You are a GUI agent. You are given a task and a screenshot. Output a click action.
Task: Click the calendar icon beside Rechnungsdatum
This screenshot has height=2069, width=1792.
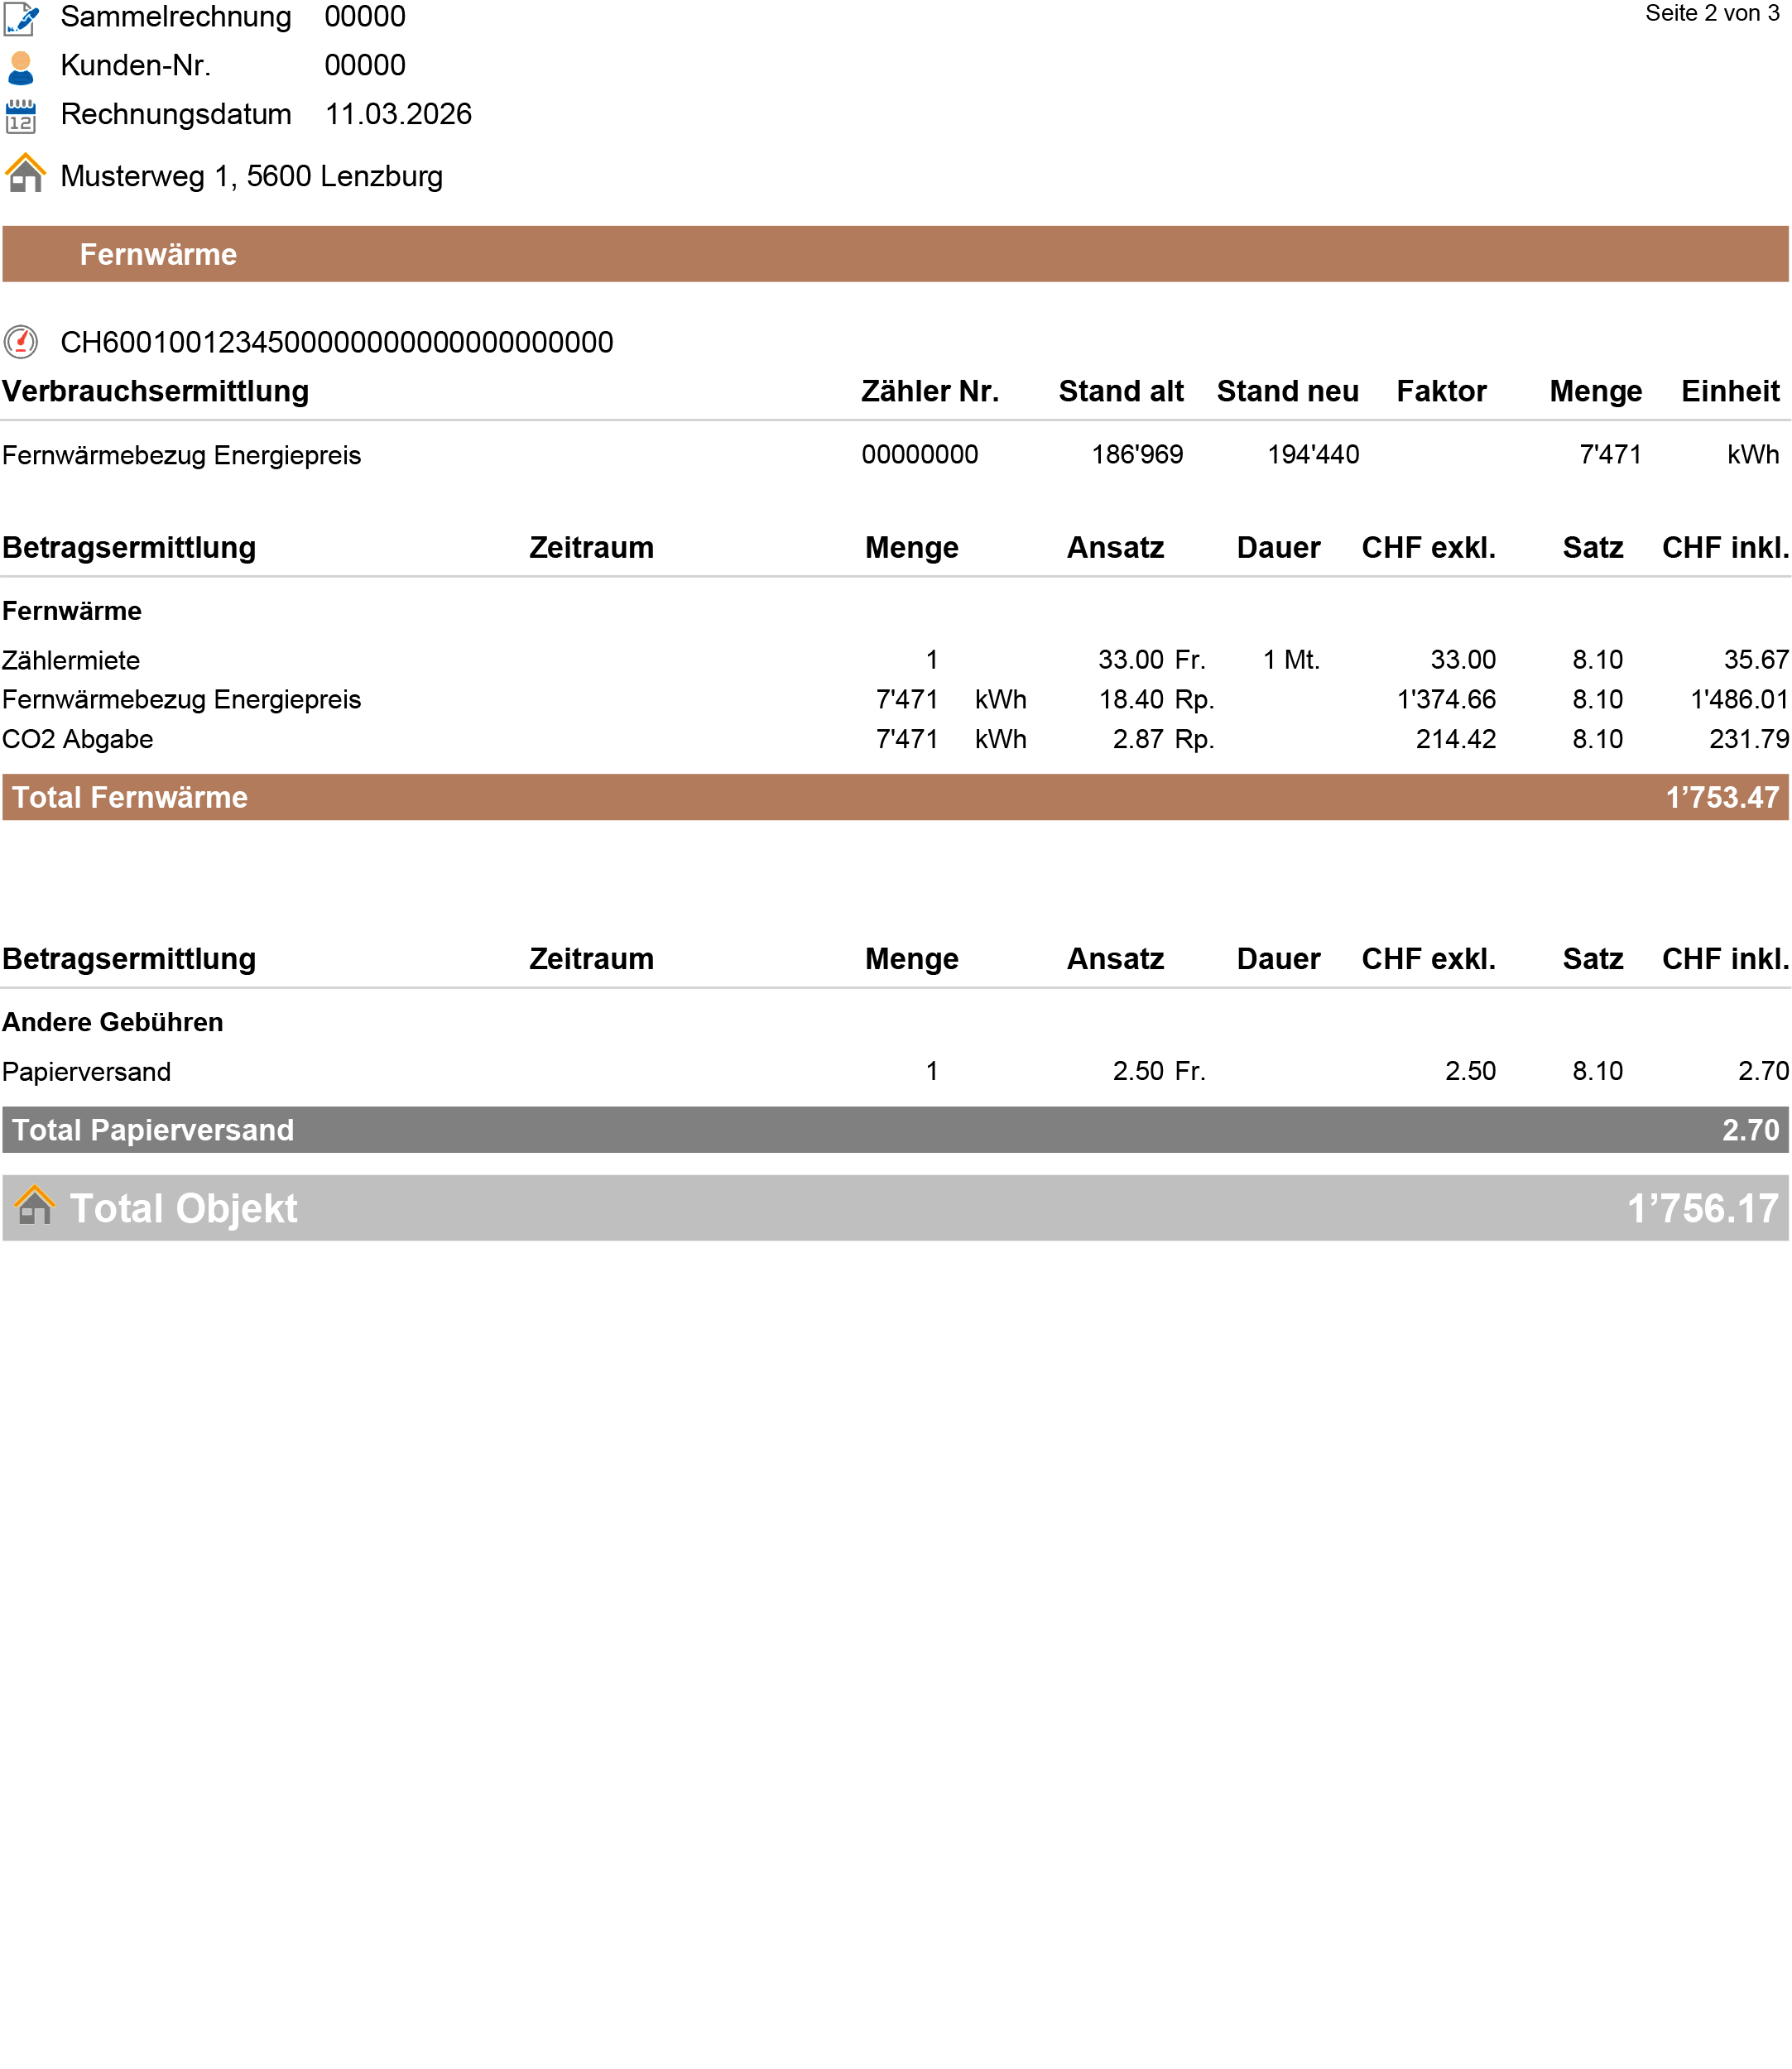click(x=21, y=117)
